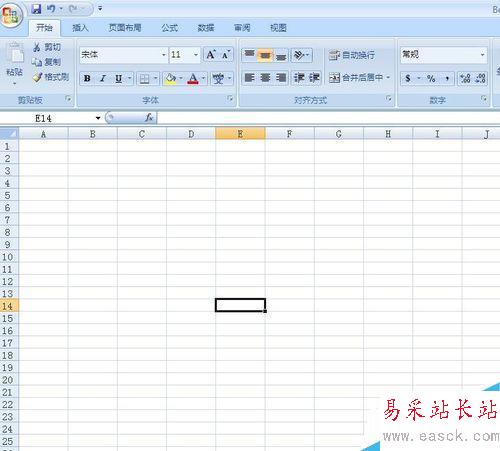Screen dimensions: 500x451
Task: Decrease cell indent
Action: coord(299,78)
